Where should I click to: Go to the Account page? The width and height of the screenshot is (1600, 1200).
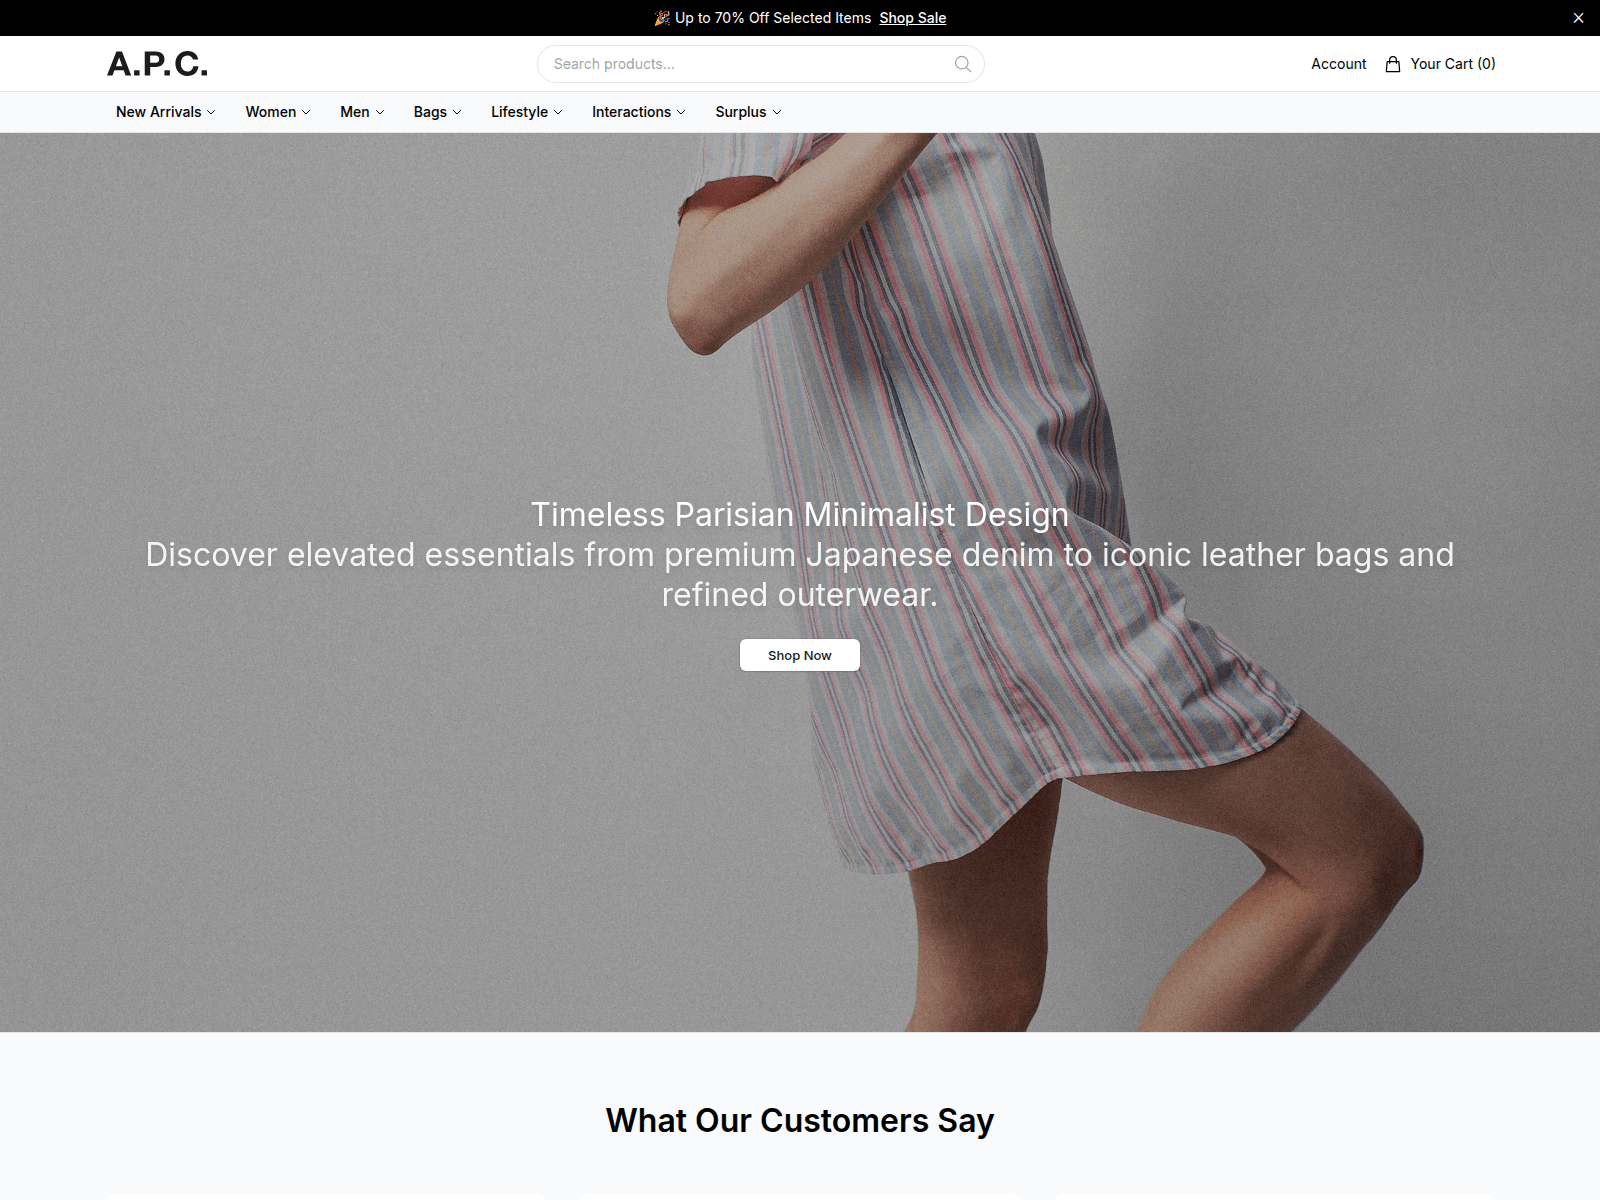[1338, 64]
